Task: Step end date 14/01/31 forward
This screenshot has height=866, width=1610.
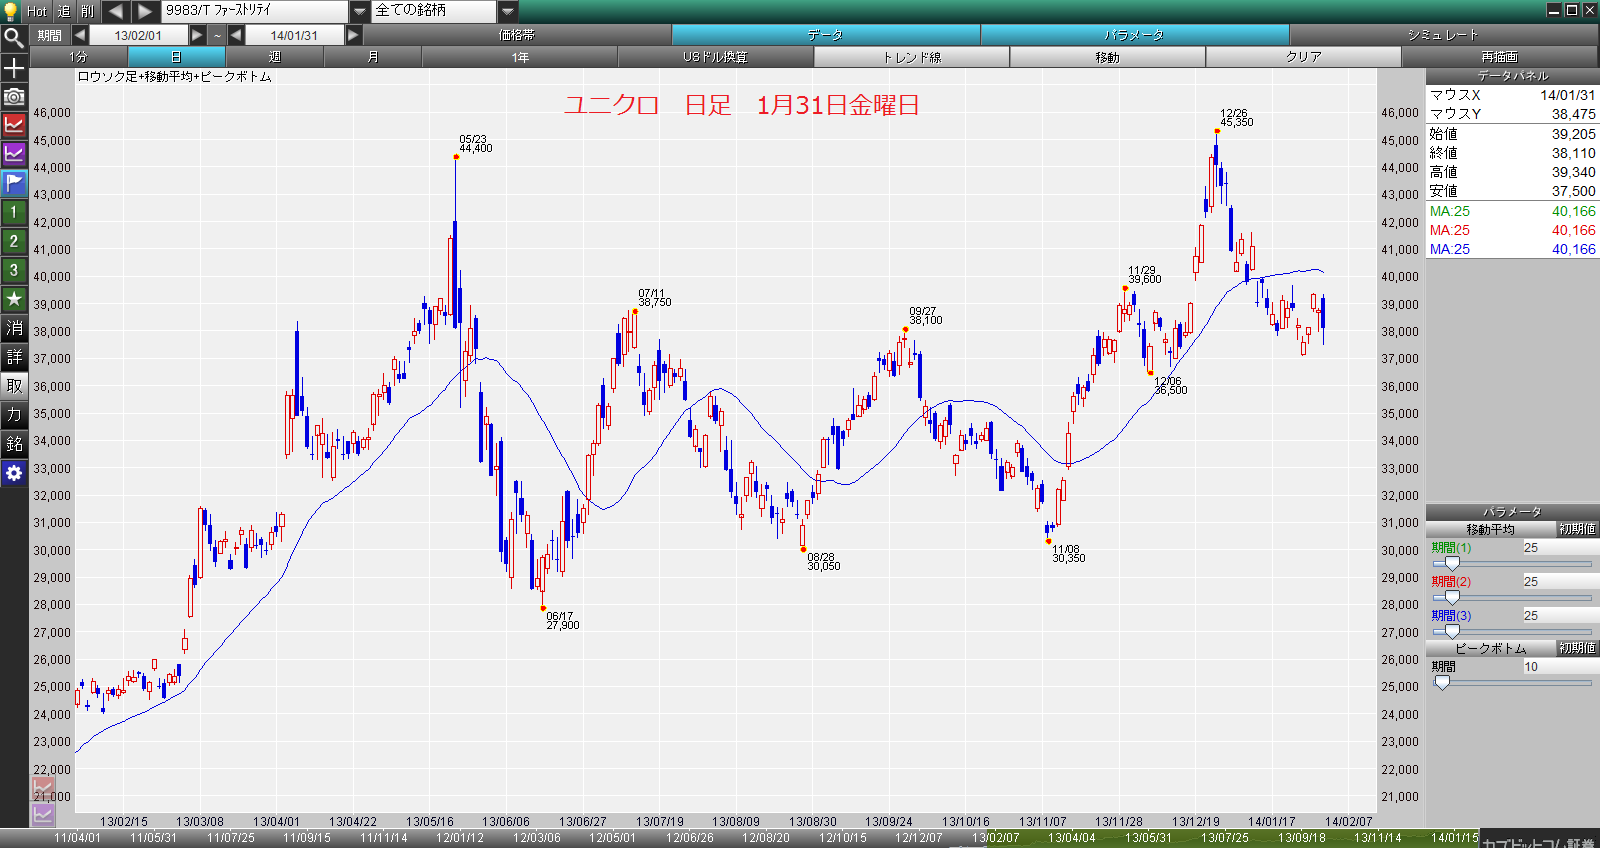Action: point(353,35)
